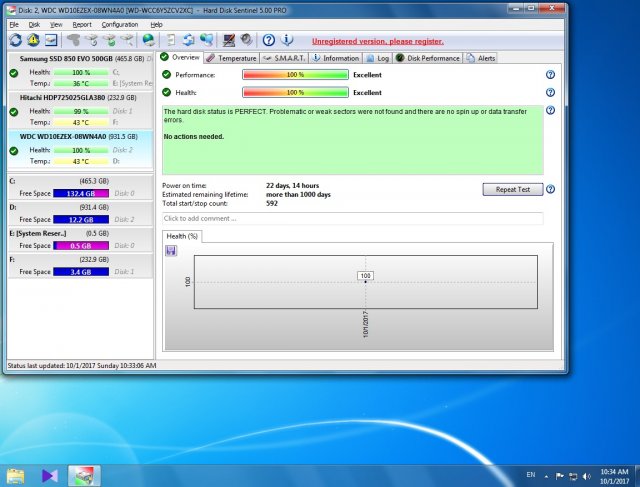Open Help via the blue question mark toolbar icon

(x=268, y=41)
